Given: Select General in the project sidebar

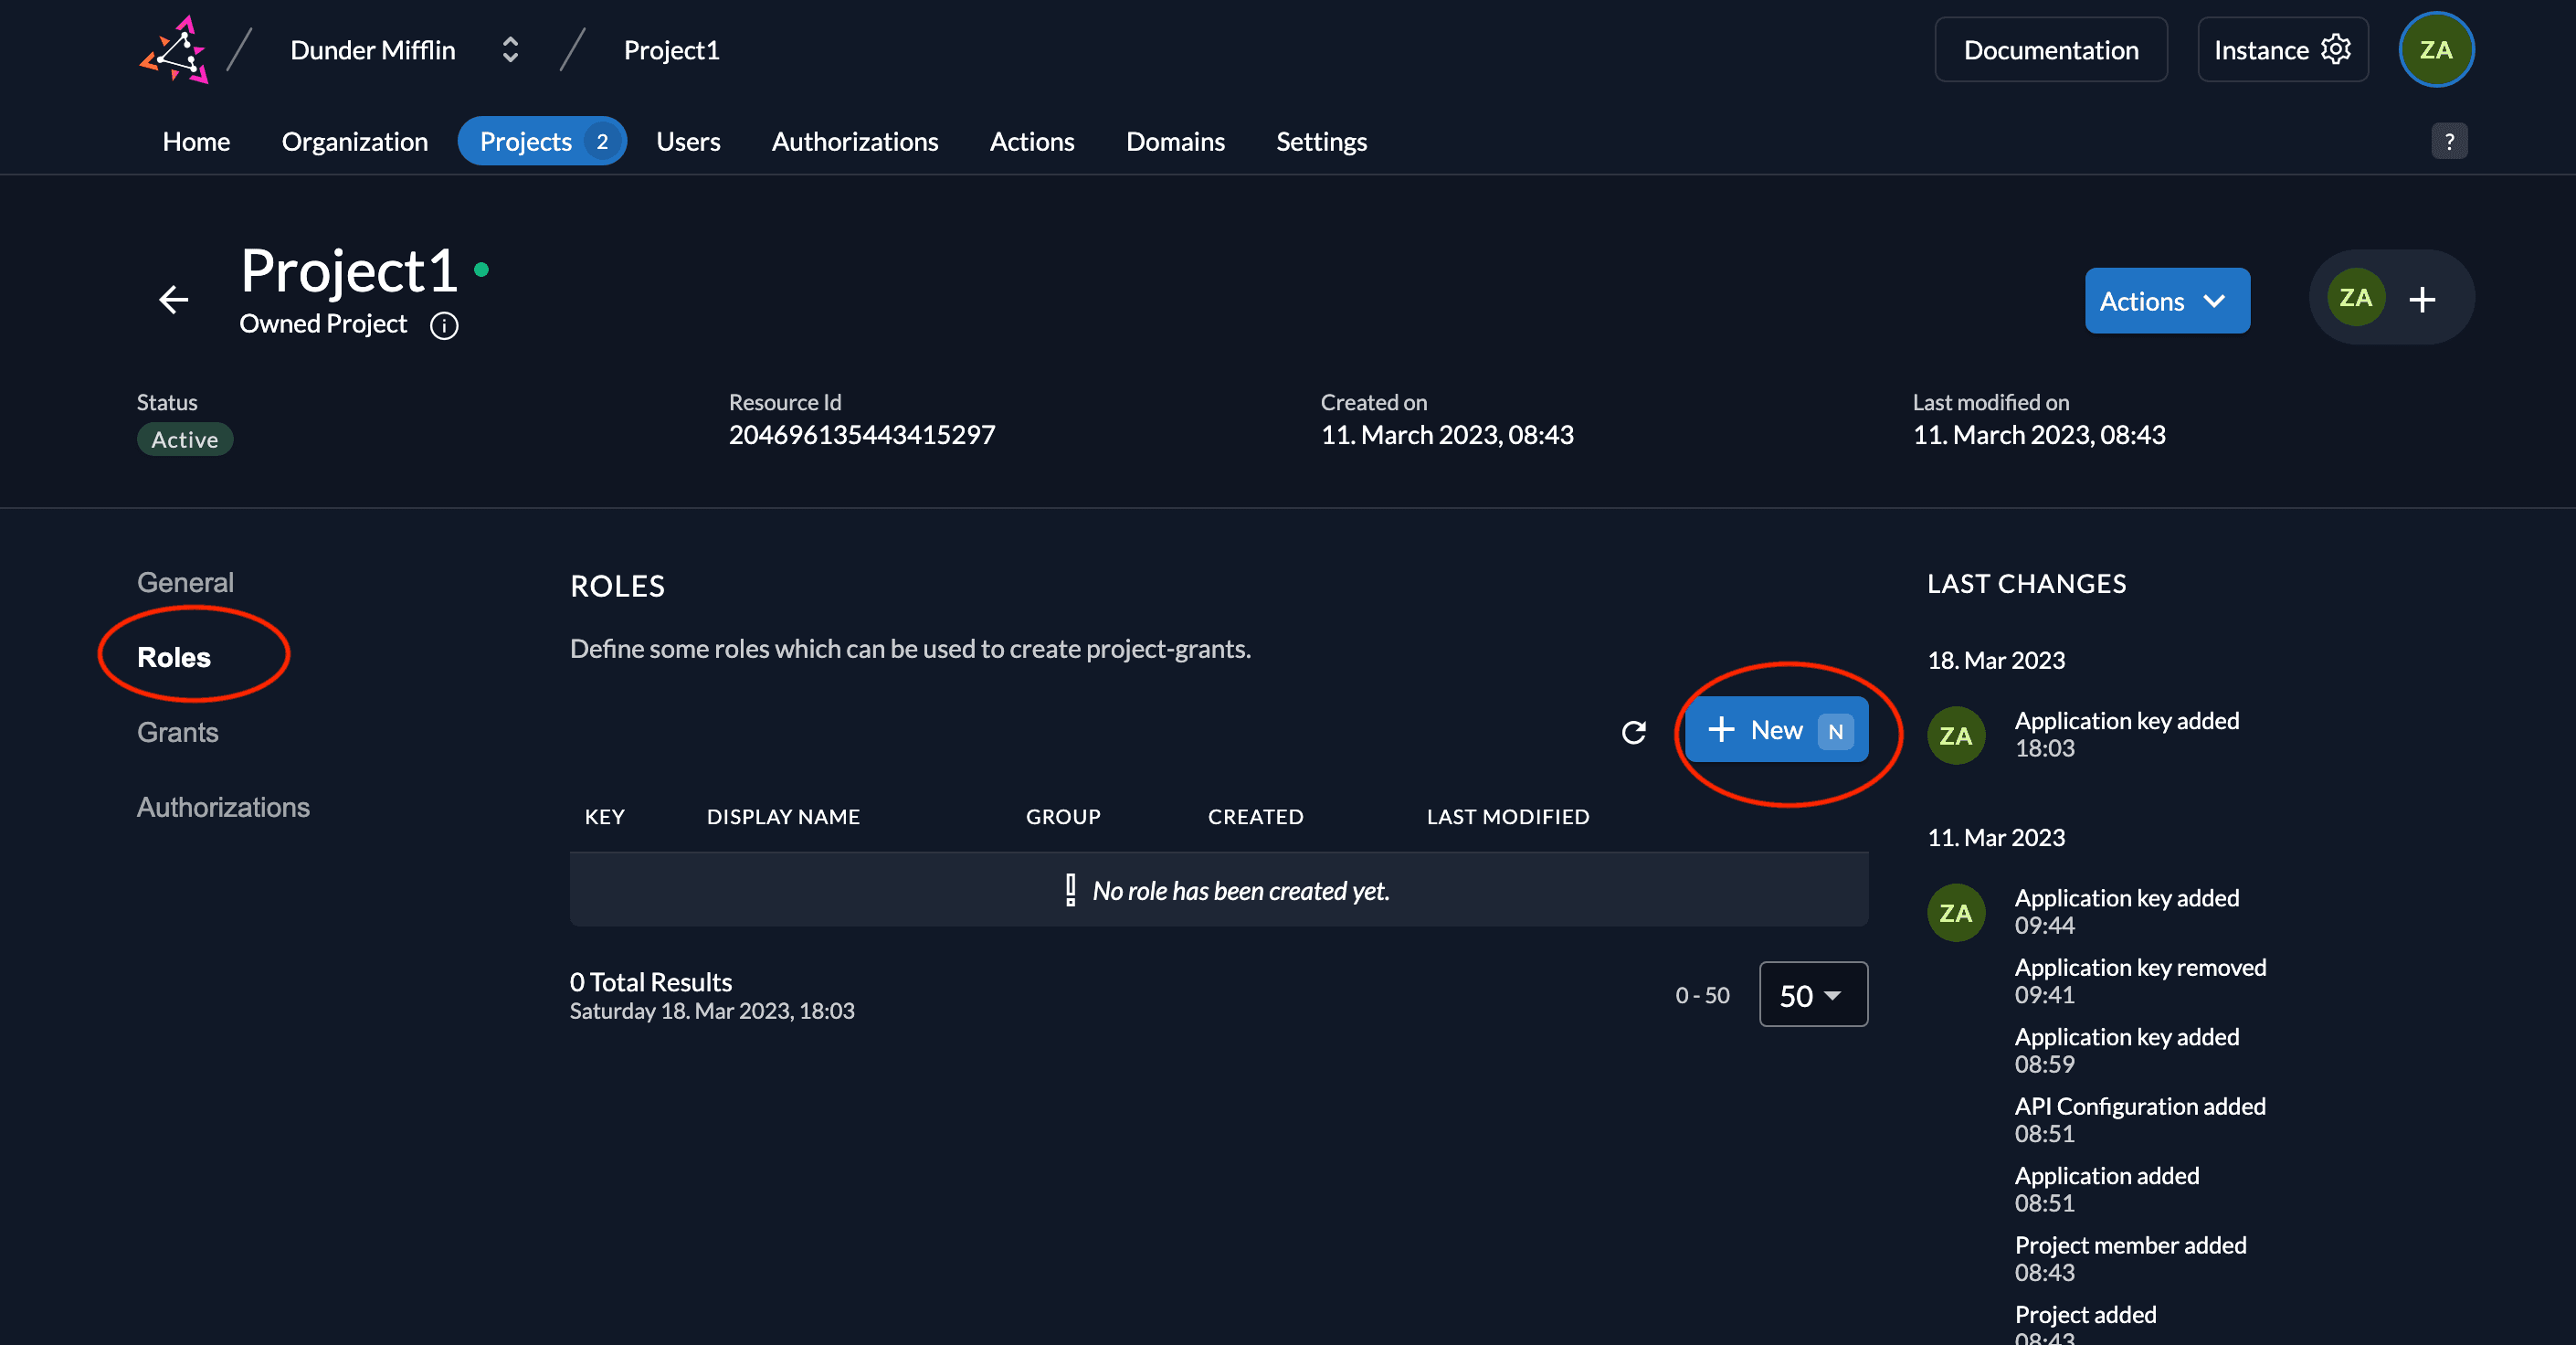Looking at the screenshot, I should click(x=185, y=582).
